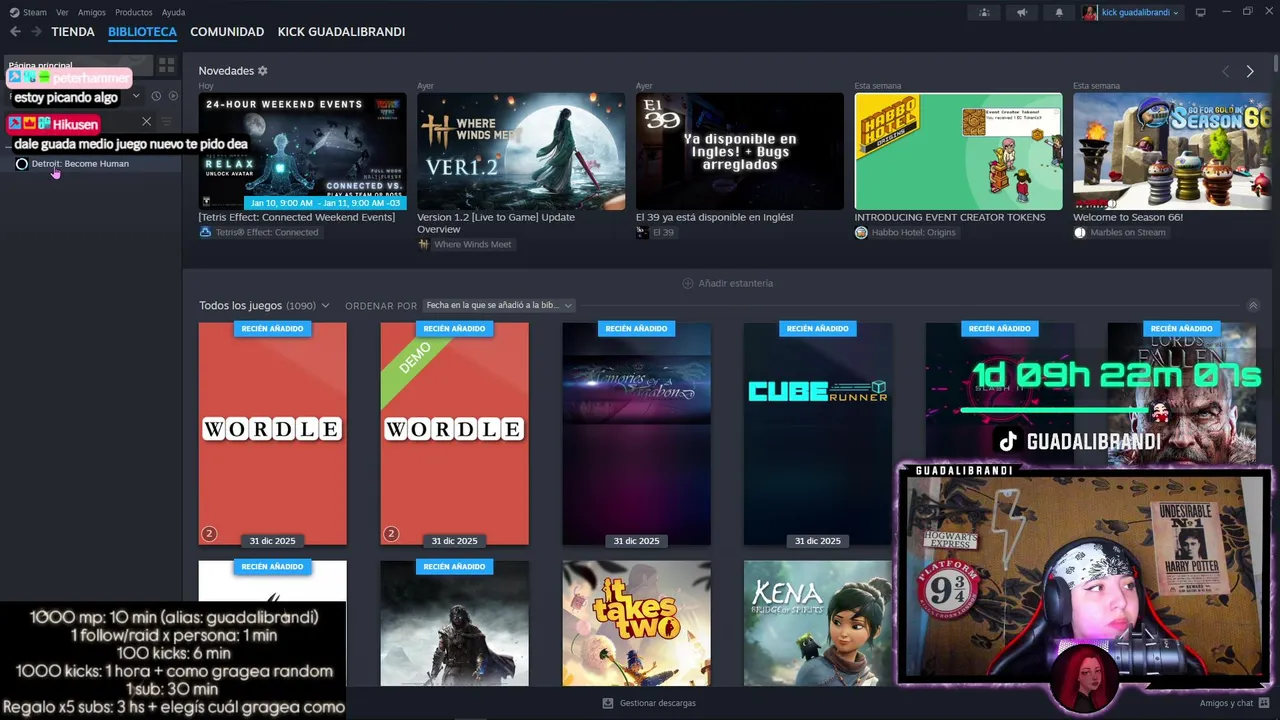Open the Marbles on Stream Season 66 thumbnail
This screenshot has width=1280, height=720.
[x=1172, y=151]
